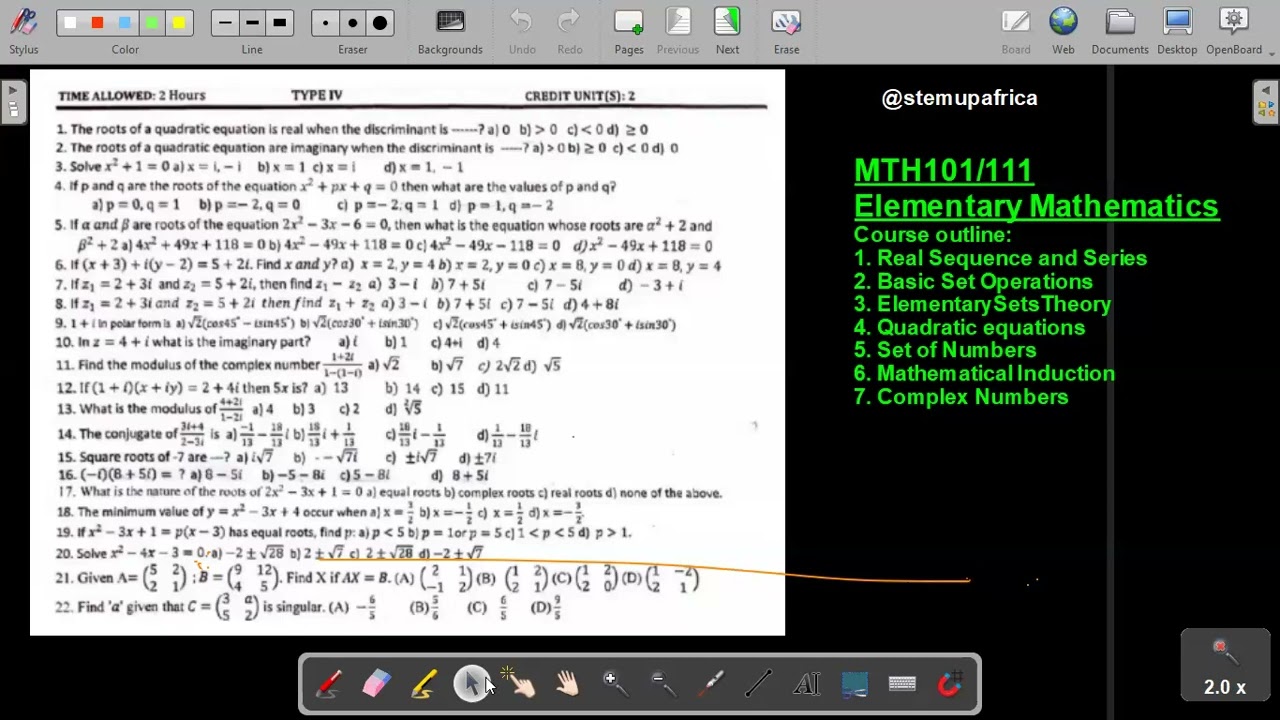The image size is (1280, 720).
Task: Click the 'Course outline:' label
Action: click(932, 235)
